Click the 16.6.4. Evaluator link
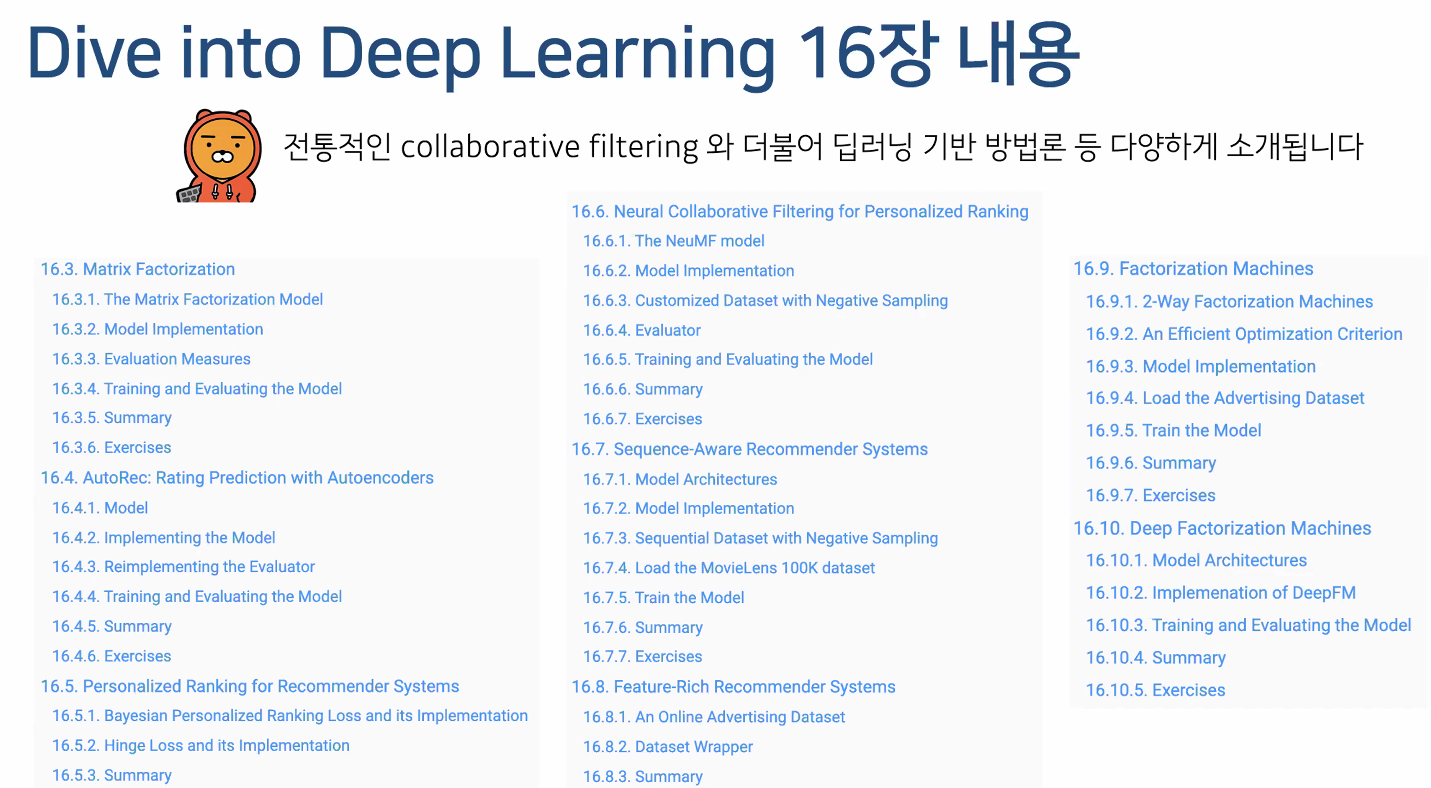Screen dimensions: 1431x788 642,331
